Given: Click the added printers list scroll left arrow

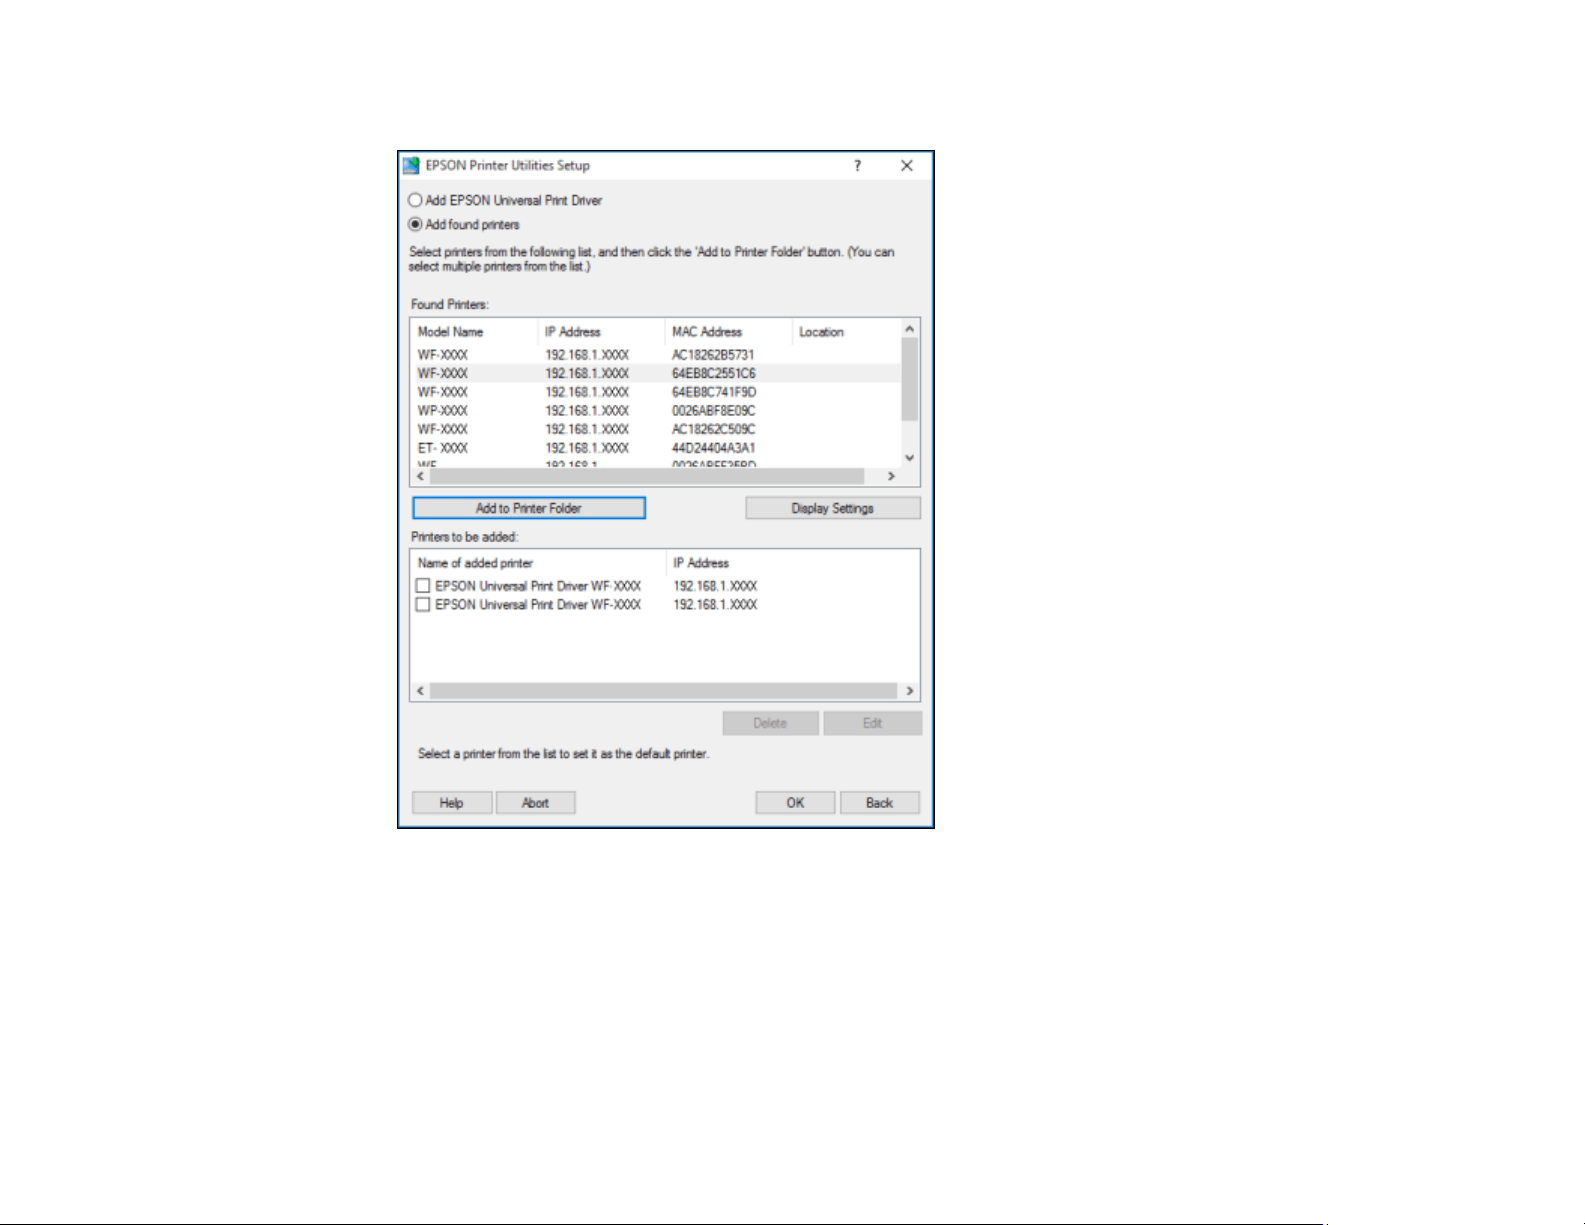Looking at the screenshot, I should point(420,691).
